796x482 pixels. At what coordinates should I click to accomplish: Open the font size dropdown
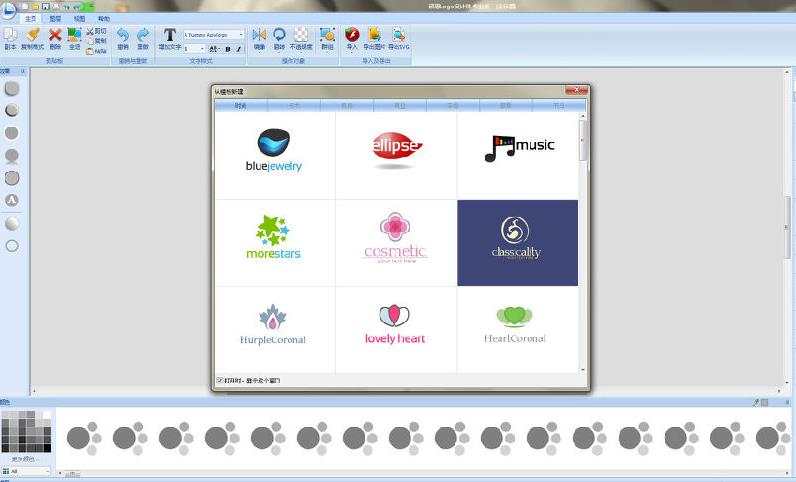point(202,48)
